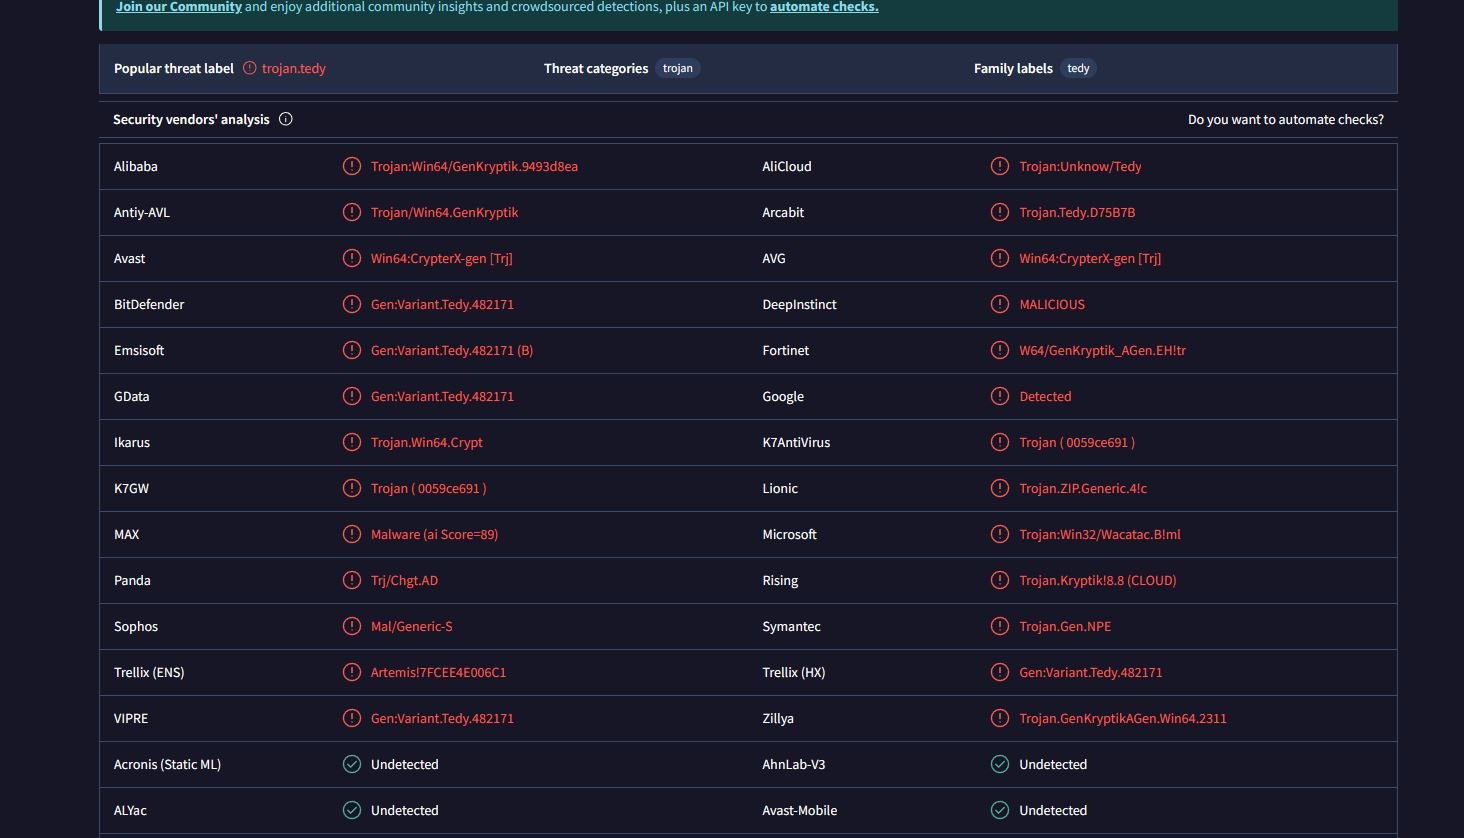Click the green check icon for AhnLab-V3

(x=1000, y=764)
